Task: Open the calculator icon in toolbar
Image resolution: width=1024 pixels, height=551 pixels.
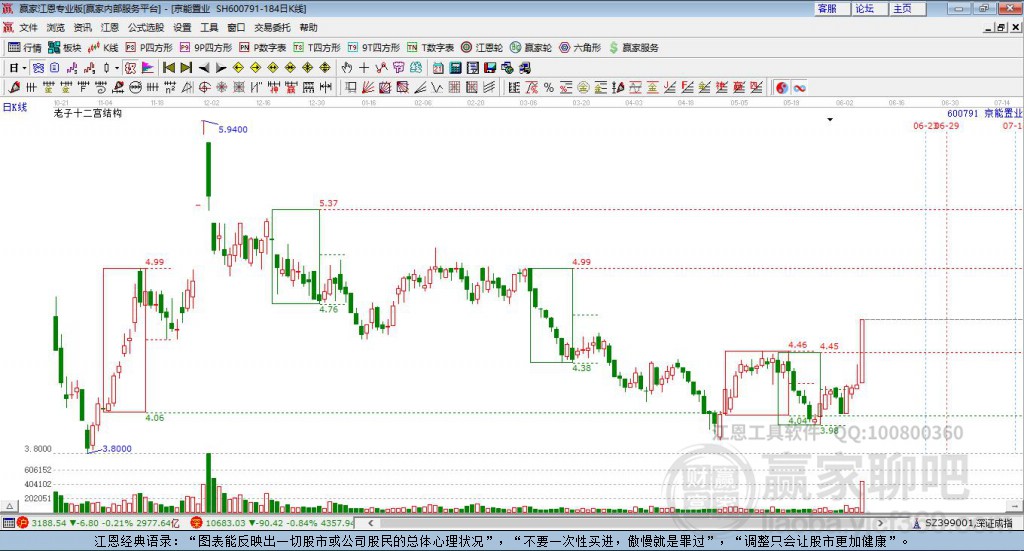Action: tap(455, 68)
